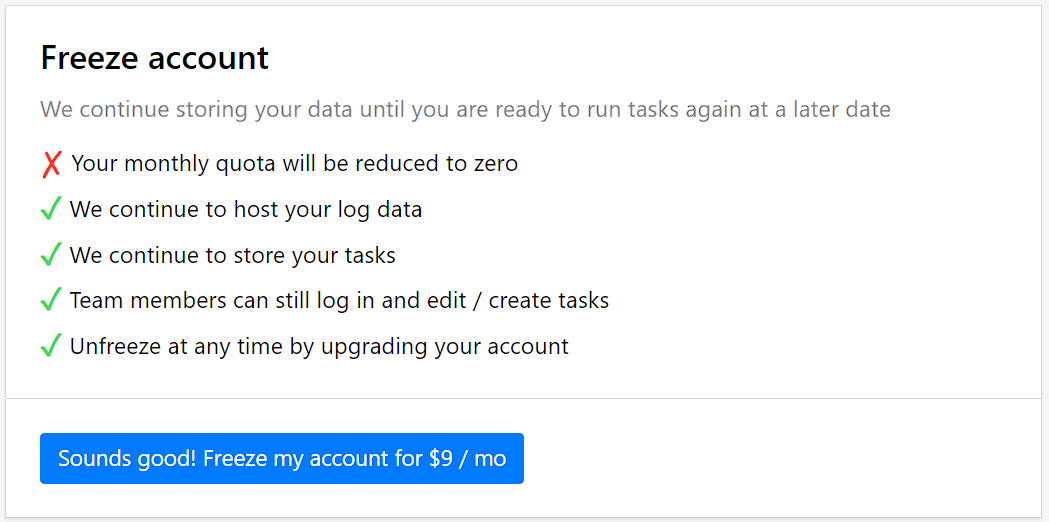Click the word zero in the quota line
This screenshot has width=1049, height=522.
(495, 163)
